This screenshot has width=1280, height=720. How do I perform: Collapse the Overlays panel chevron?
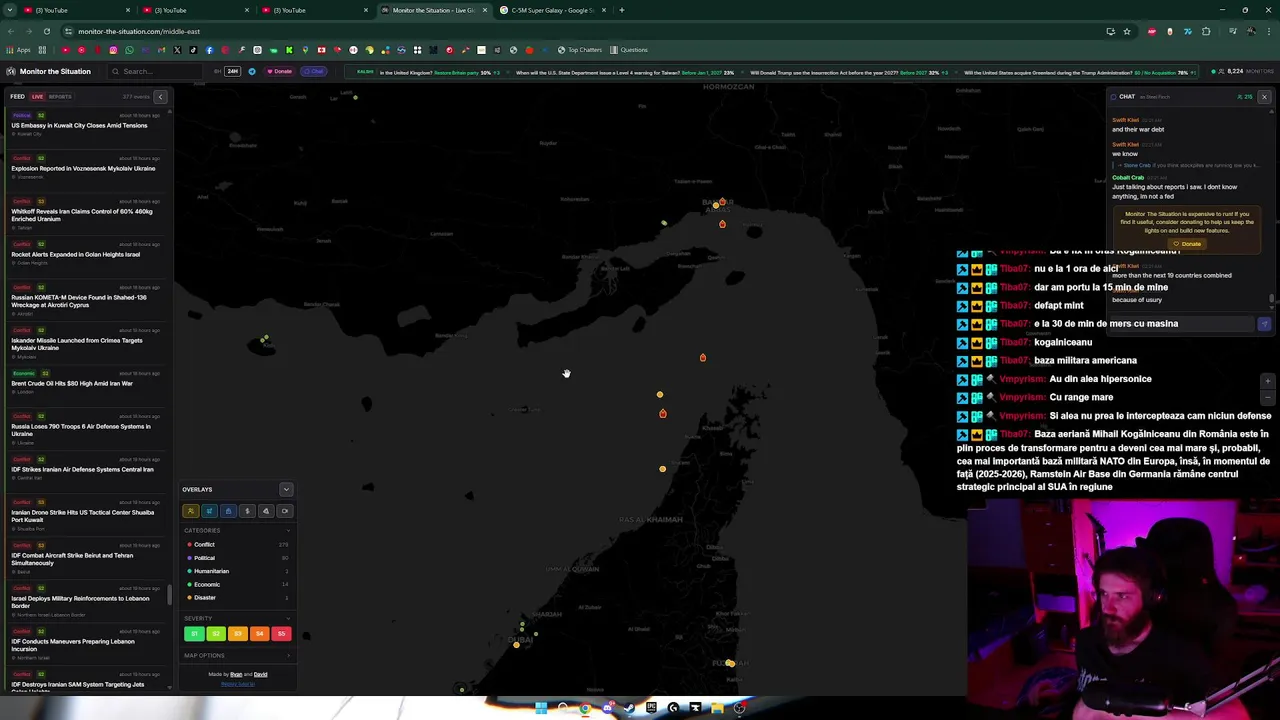[286, 489]
